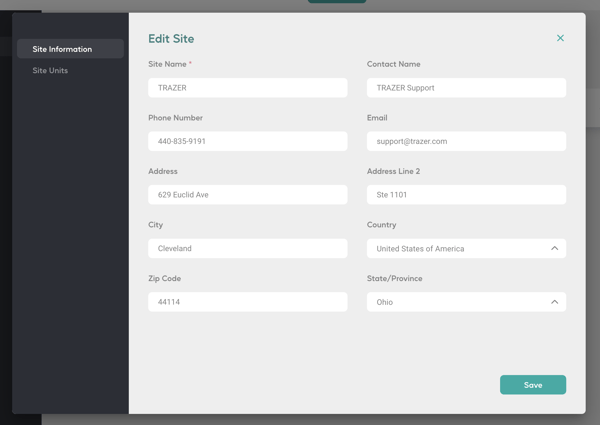Screen dimensions: 600x425
Task: Click the Site Name label
Action: 167,64
